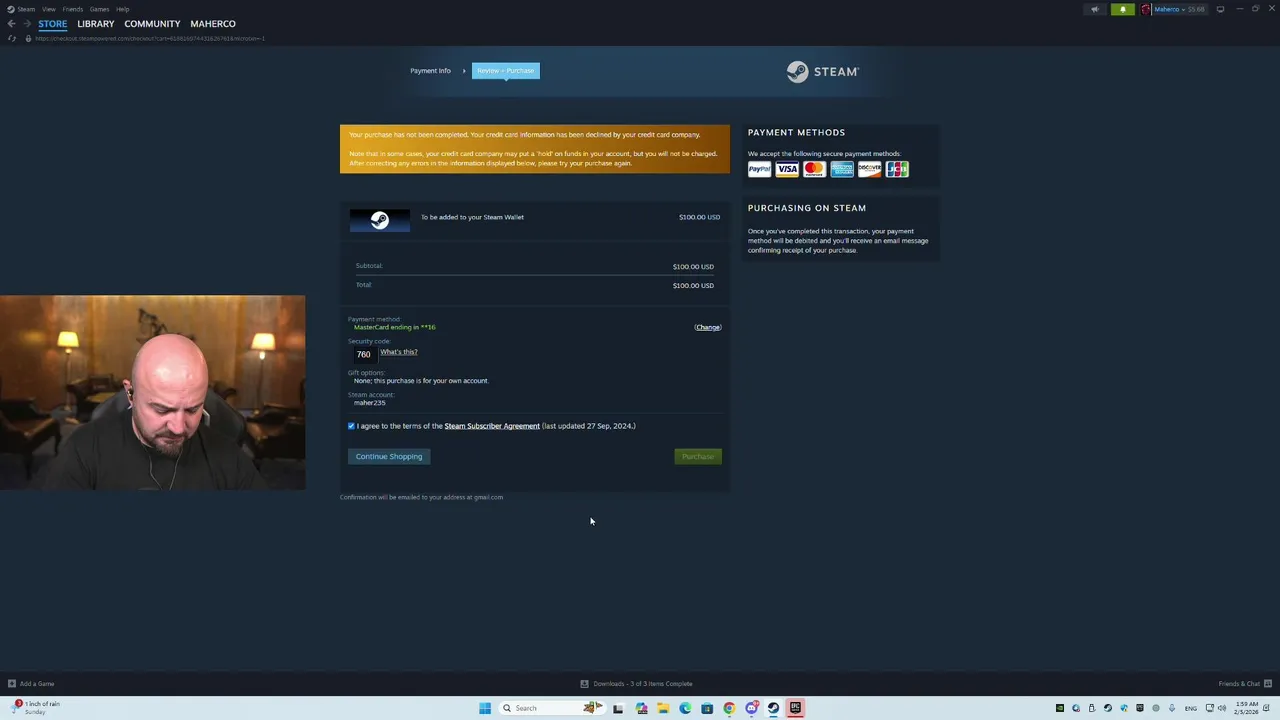Click the wallet balance $5.68
The height and width of the screenshot is (720, 1280).
pyautogui.click(x=1196, y=9)
